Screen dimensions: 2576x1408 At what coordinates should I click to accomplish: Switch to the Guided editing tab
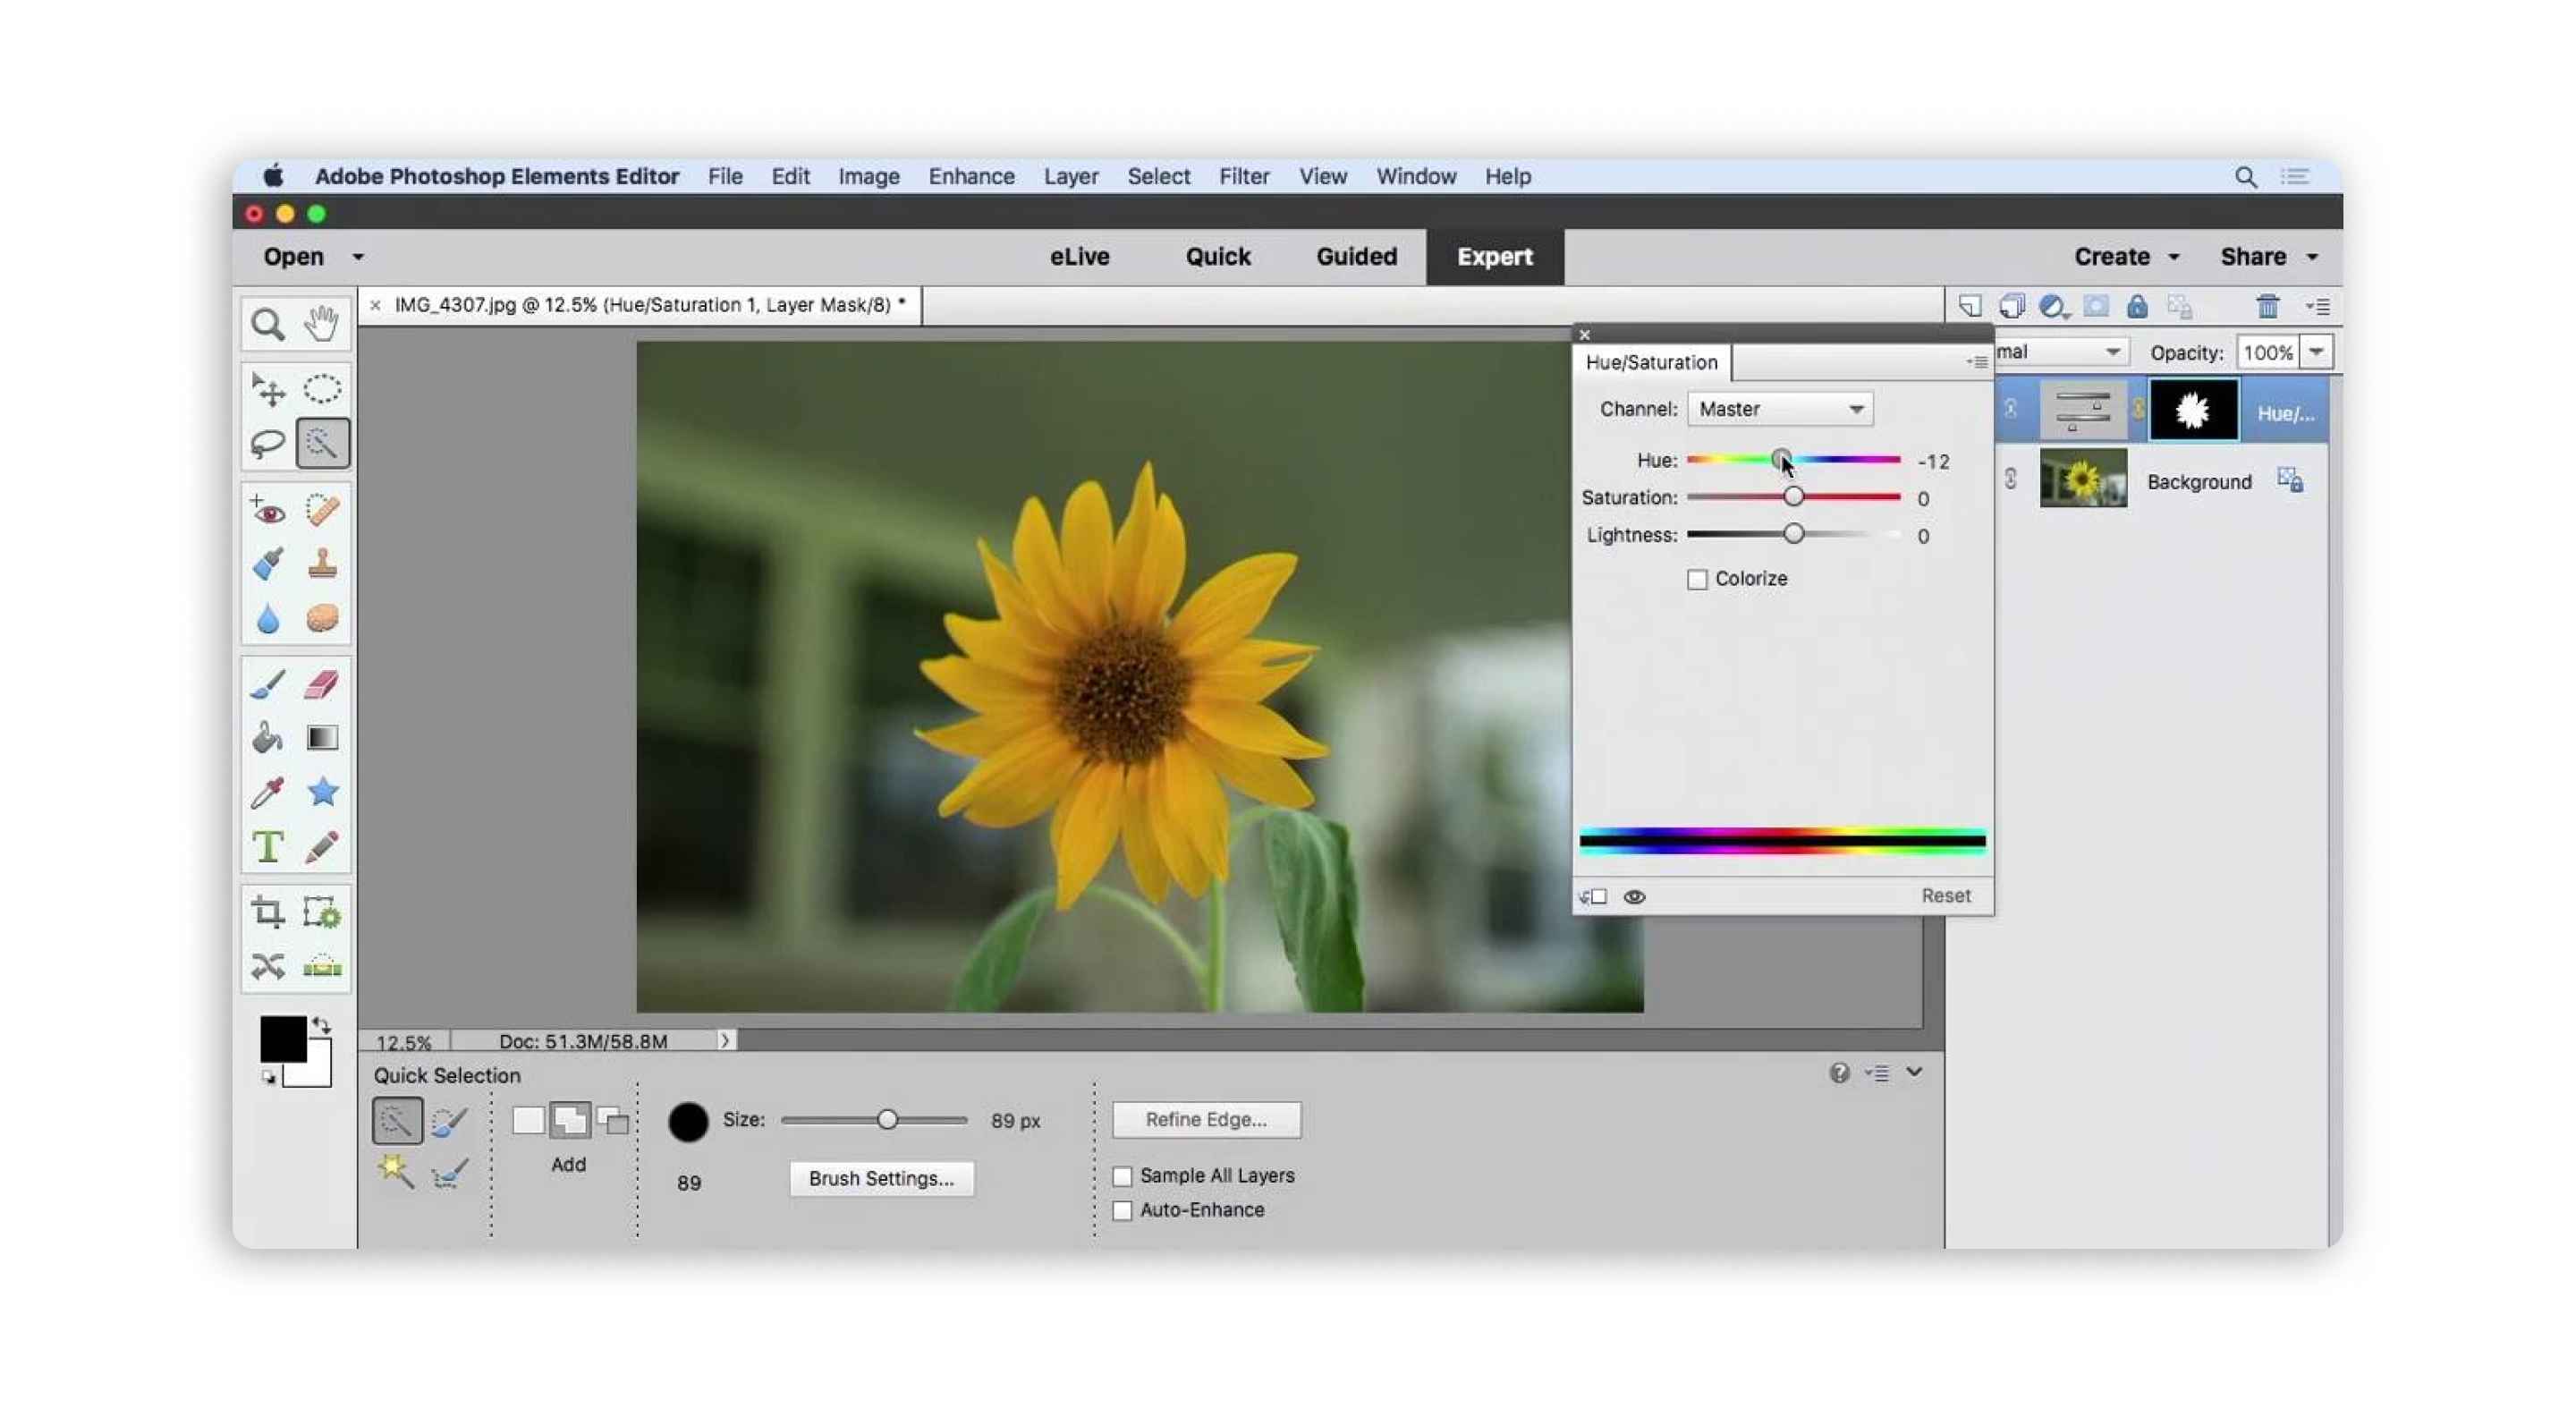(x=1354, y=255)
